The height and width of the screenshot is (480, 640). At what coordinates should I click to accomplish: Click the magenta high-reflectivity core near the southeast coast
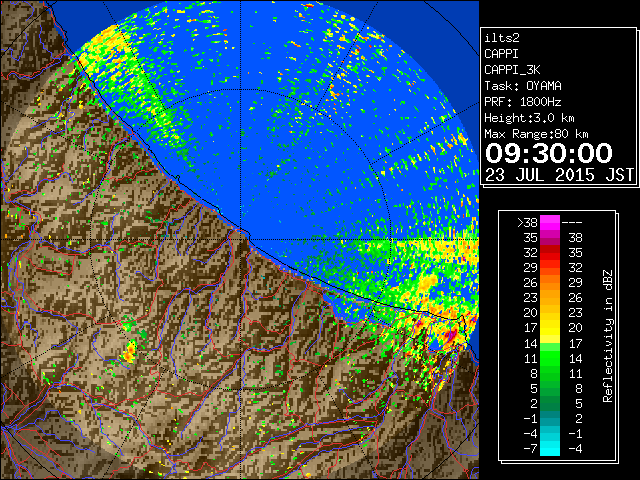pyautogui.click(x=451, y=336)
